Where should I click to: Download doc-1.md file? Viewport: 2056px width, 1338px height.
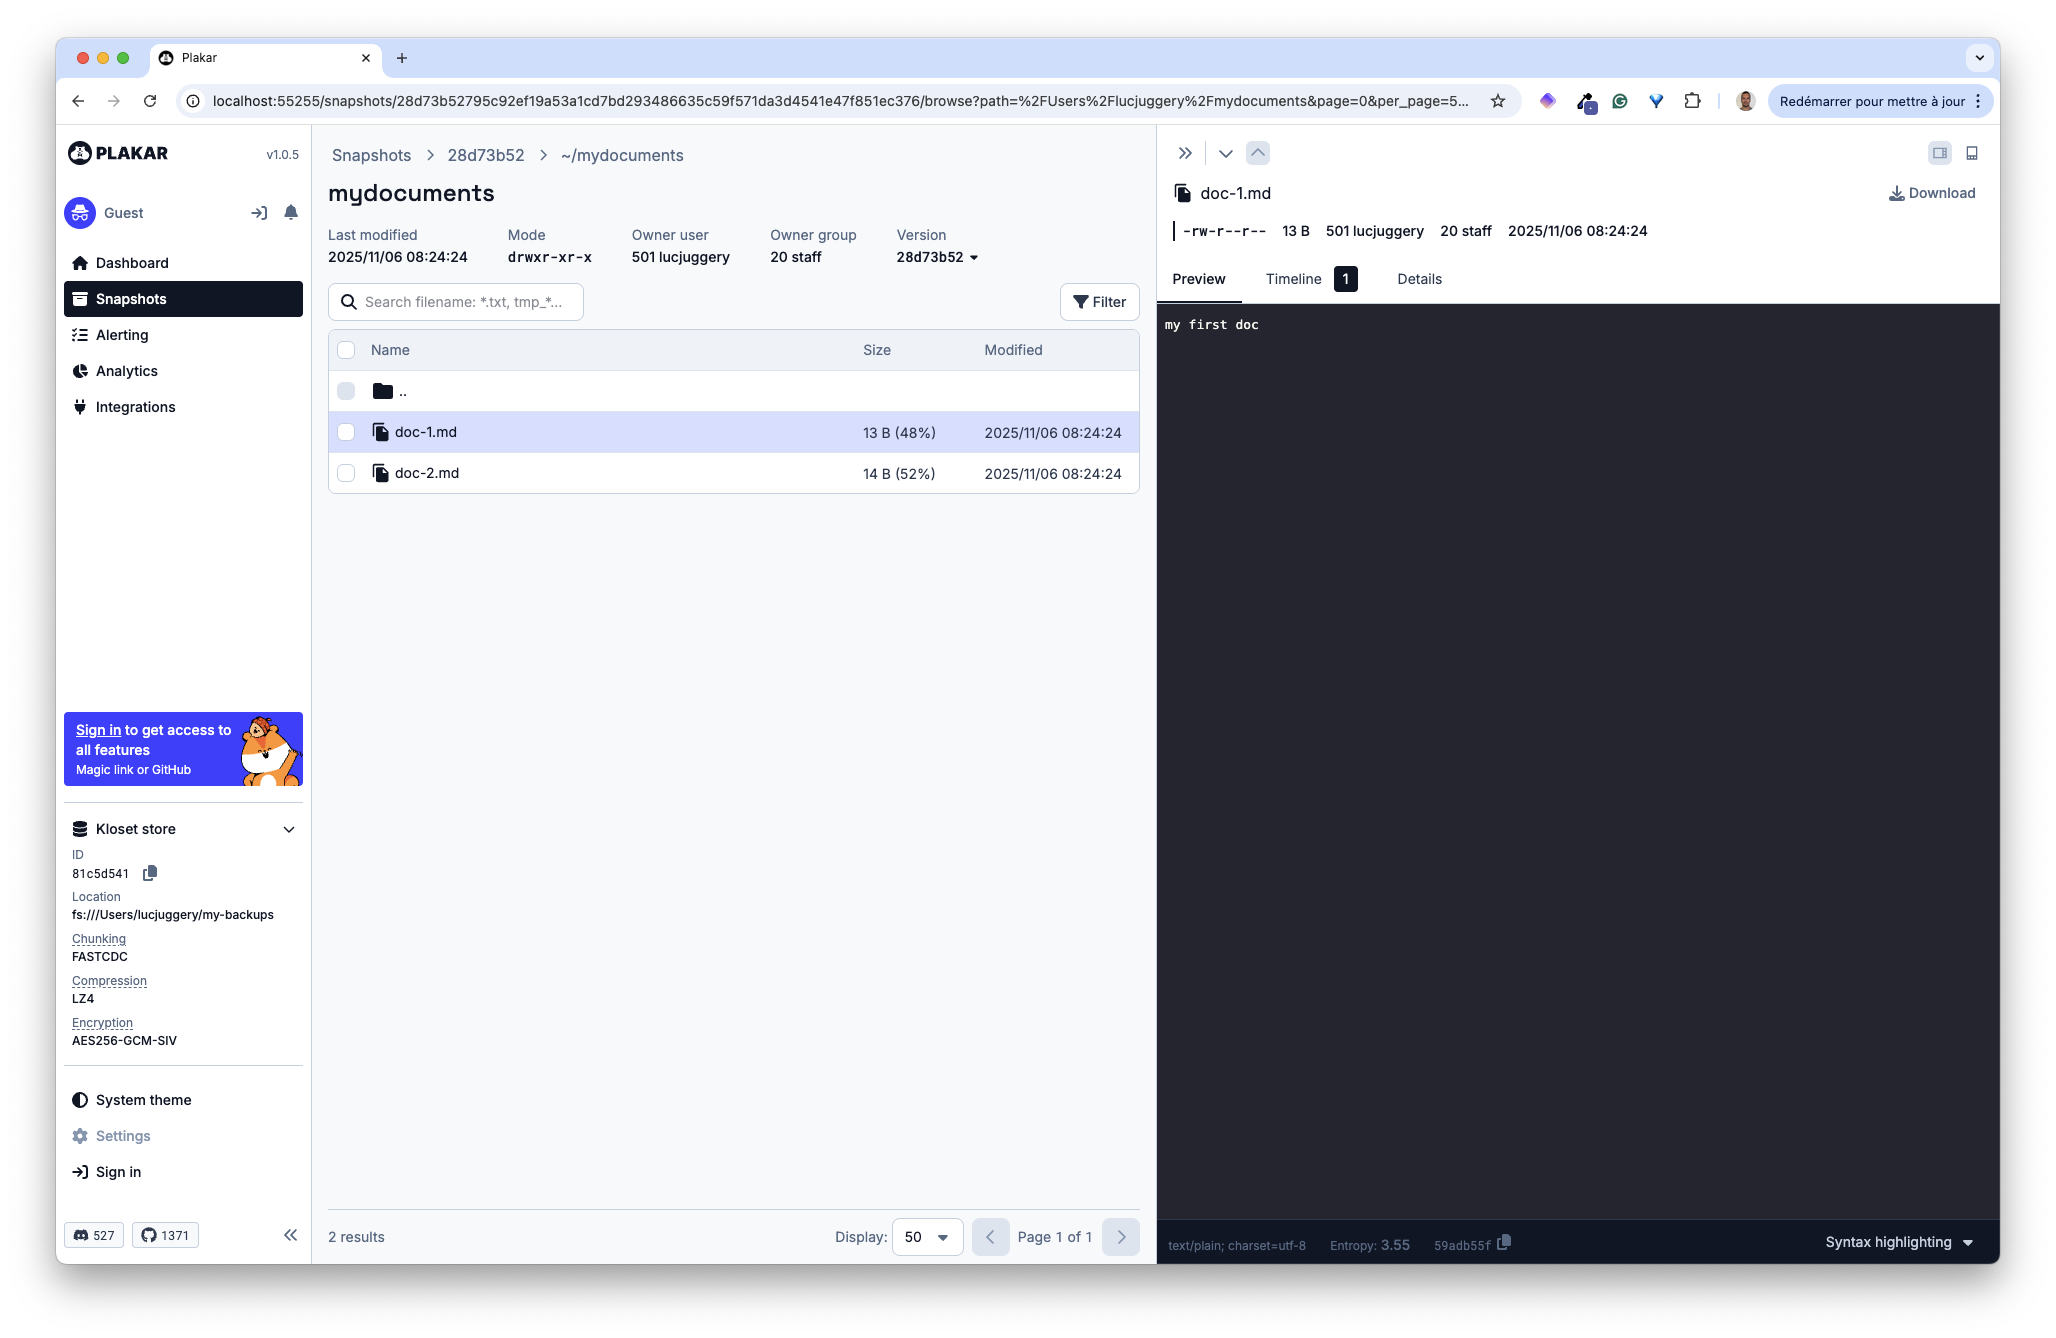[1931, 193]
